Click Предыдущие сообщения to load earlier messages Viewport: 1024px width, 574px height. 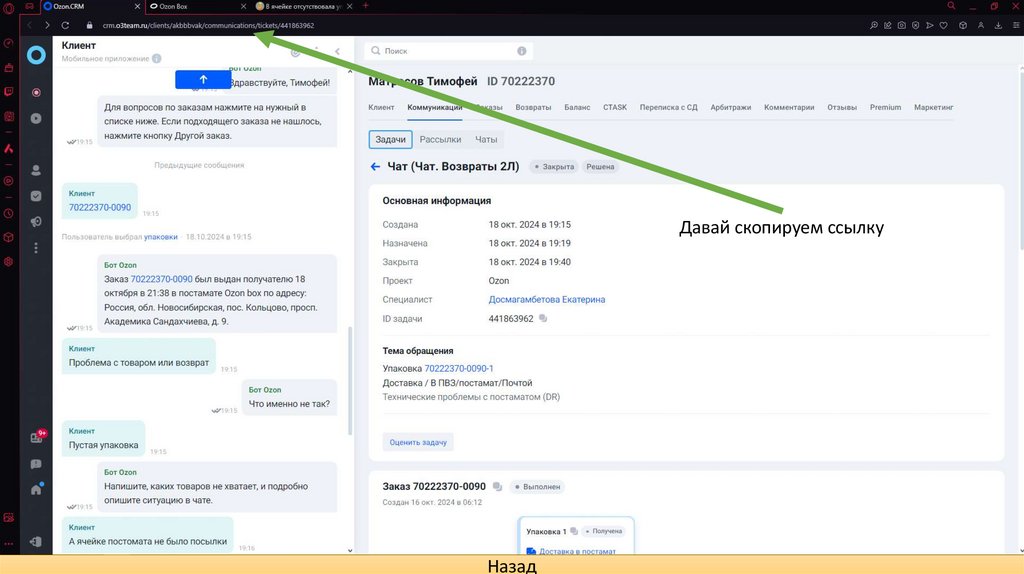[199, 165]
